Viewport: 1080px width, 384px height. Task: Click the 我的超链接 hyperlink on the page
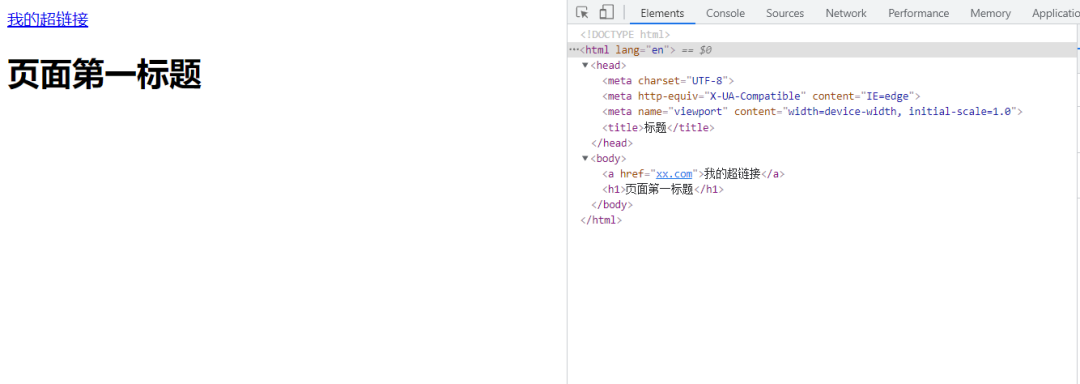(x=48, y=19)
